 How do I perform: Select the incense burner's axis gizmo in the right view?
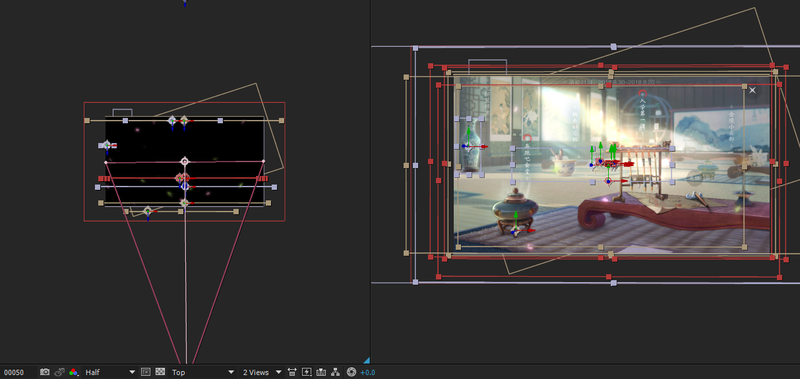[516, 230]
